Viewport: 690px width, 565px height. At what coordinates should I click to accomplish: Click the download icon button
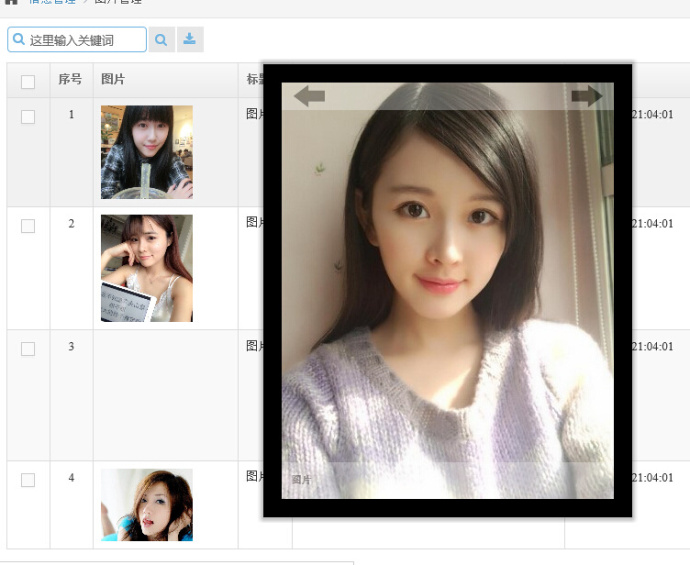click(190, 40)
